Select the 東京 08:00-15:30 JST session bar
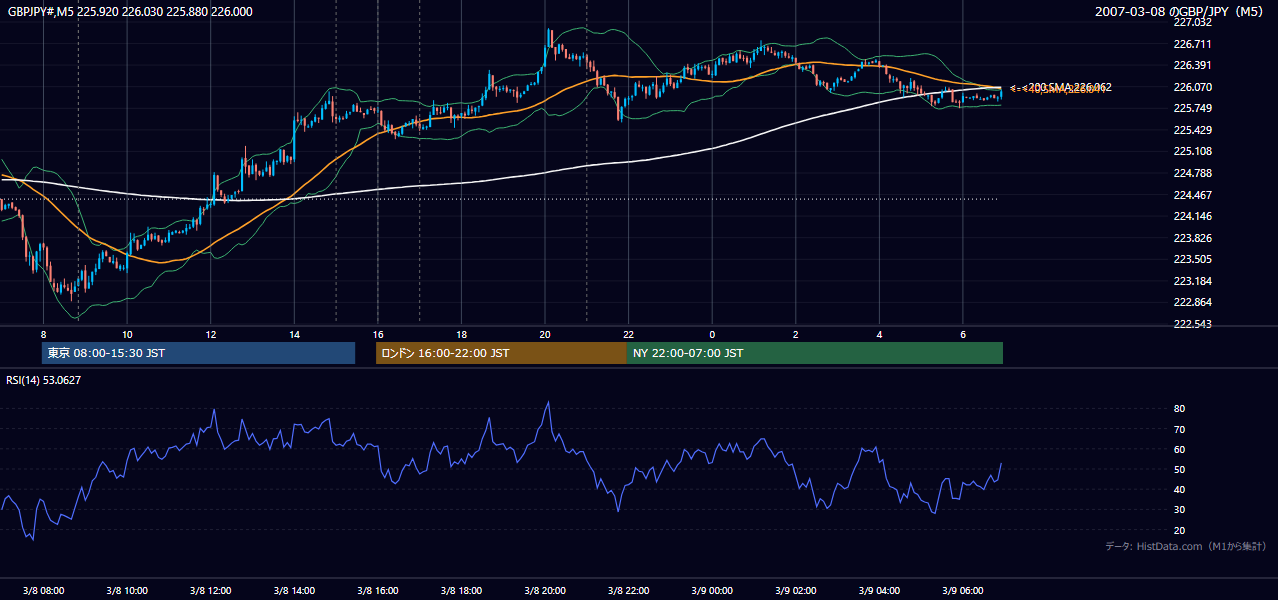Image resolution: width=1278 pixels, height=600 pixels. pyautogui.click(x=198, y=353)
